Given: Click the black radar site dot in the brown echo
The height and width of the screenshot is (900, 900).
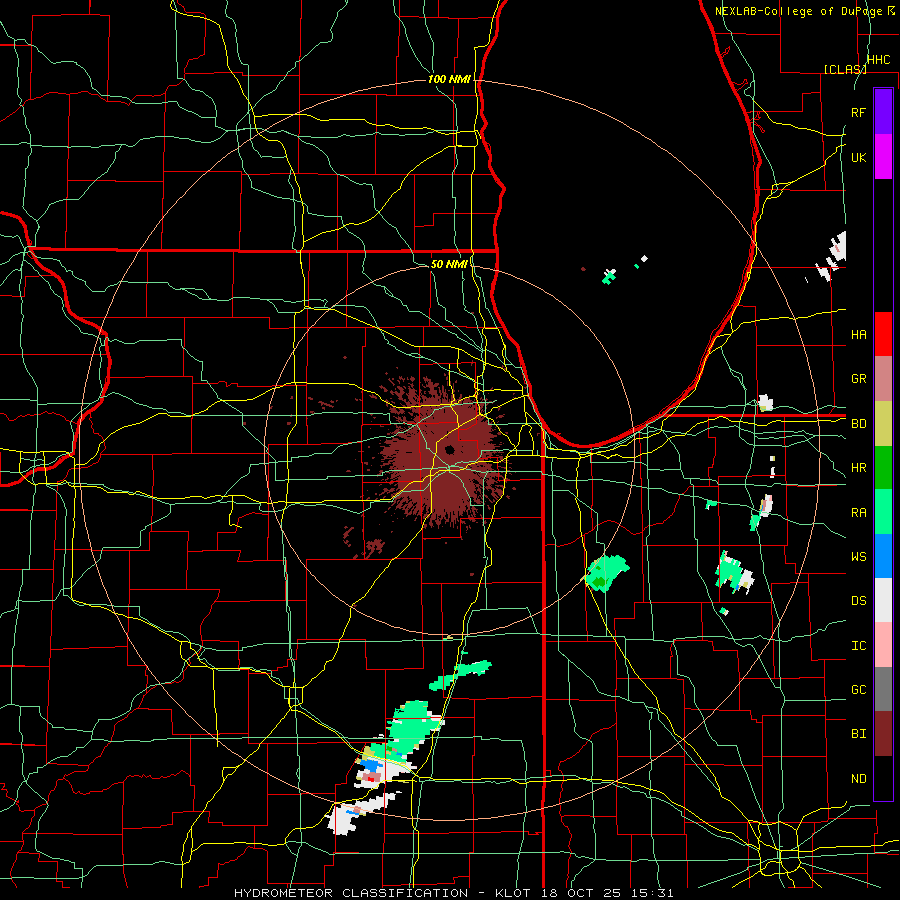Looking at the screenshot, I should click(449, 449).
